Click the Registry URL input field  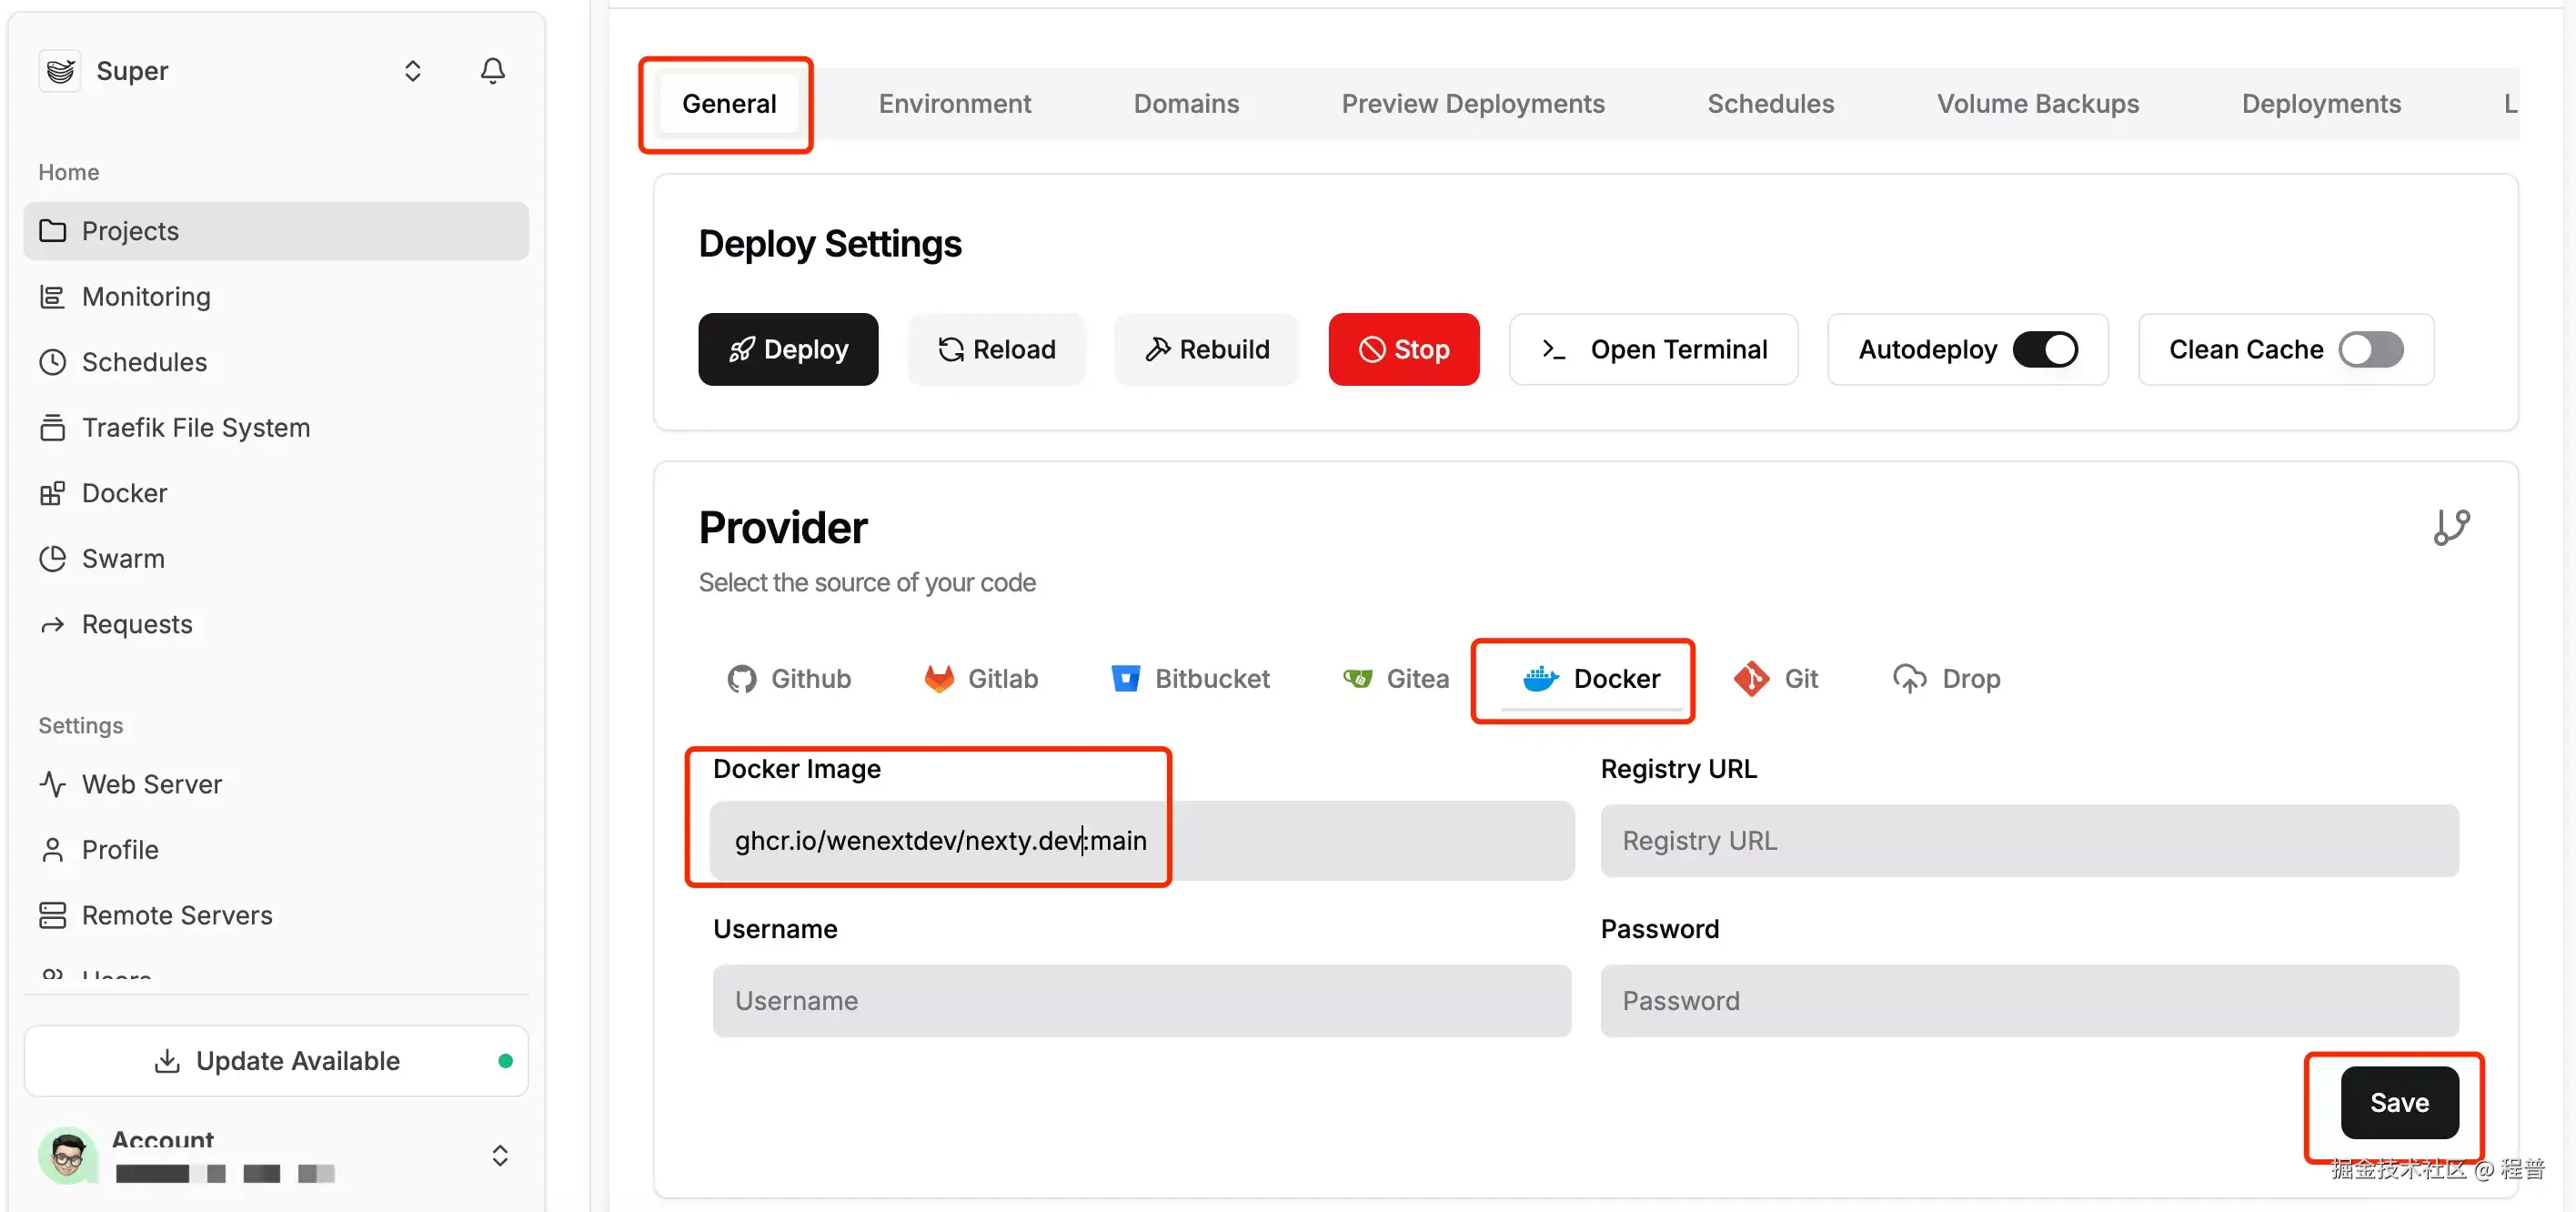2028,840
